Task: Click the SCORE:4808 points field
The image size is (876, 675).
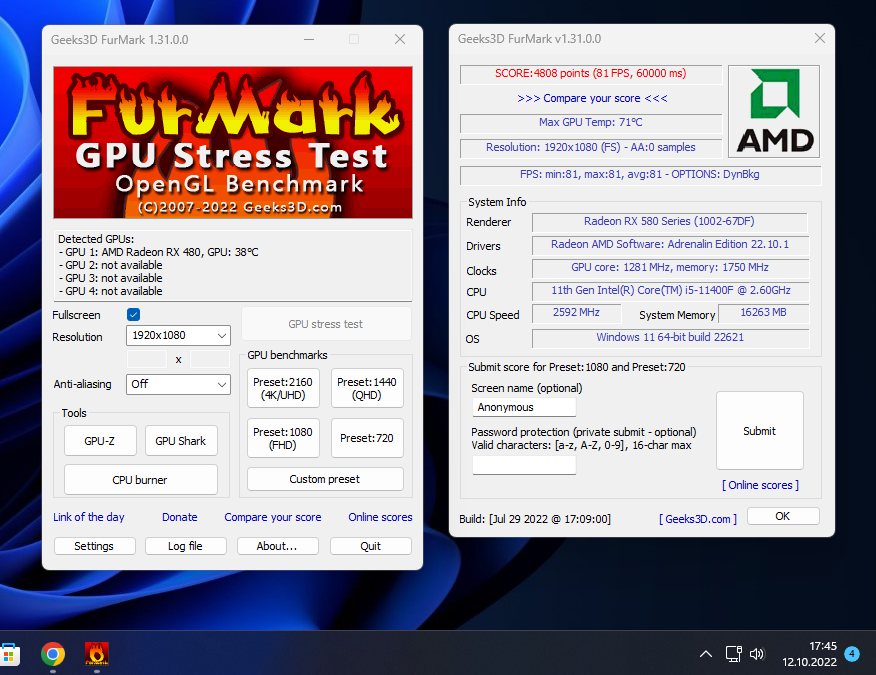Action: coord(591,74)
